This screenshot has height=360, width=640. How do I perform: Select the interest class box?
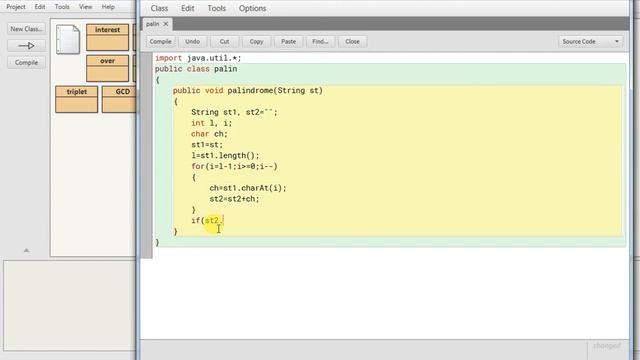[x=107, y=37]
